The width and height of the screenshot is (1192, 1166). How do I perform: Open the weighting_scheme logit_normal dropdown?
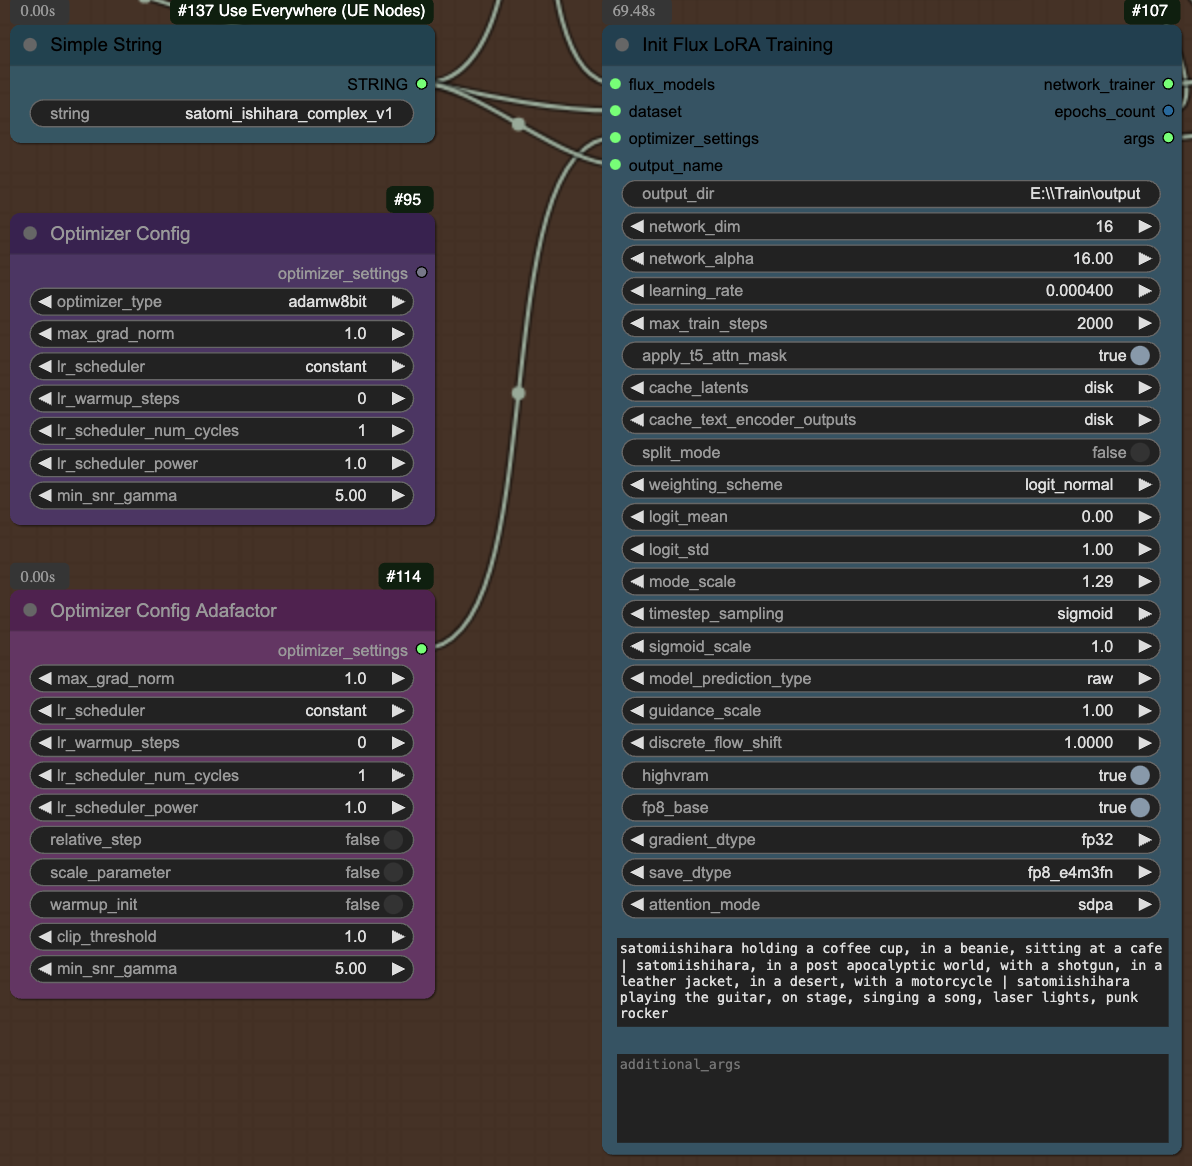pyautogui.click(x=890, y=485)
